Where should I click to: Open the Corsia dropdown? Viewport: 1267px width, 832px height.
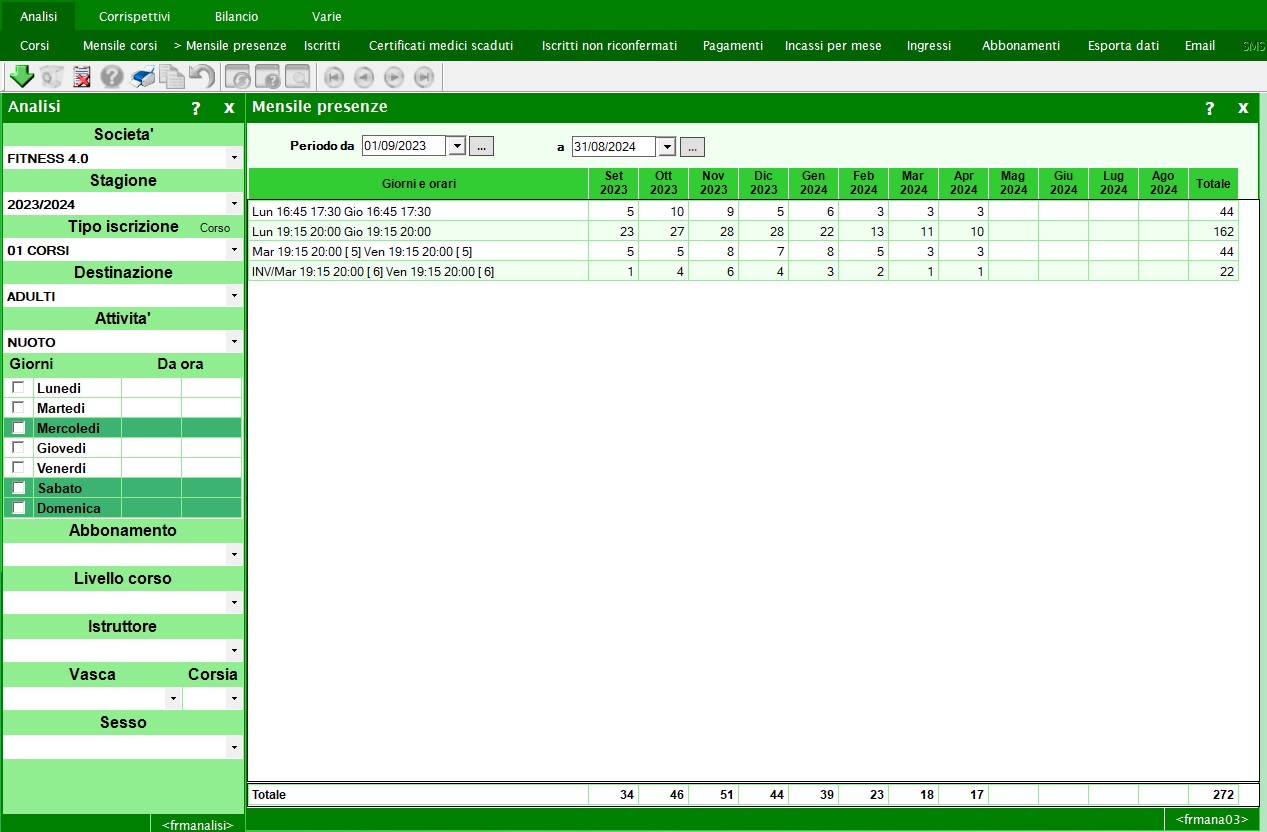pyautogui.click(x=234, y=698)
